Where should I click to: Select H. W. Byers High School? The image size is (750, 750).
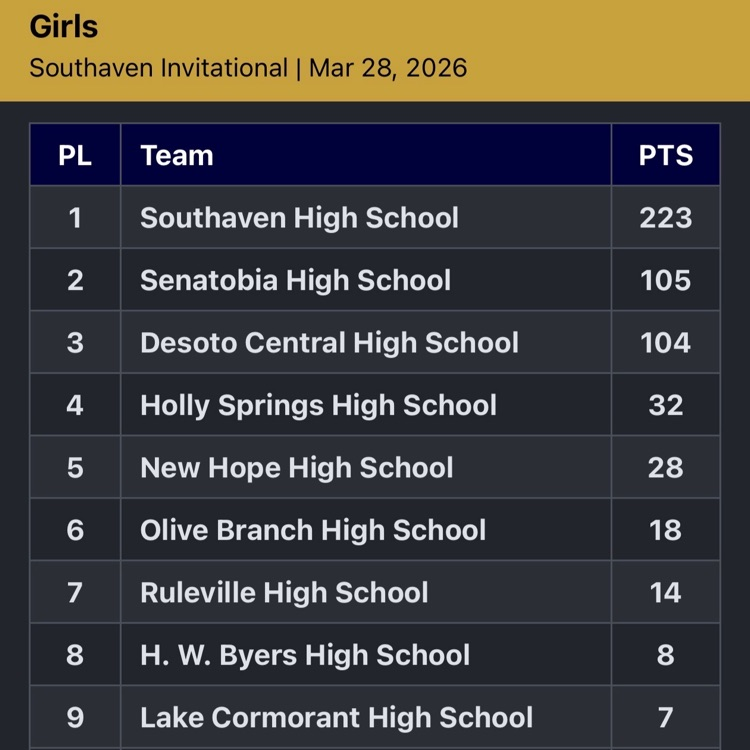click(305, 655)
